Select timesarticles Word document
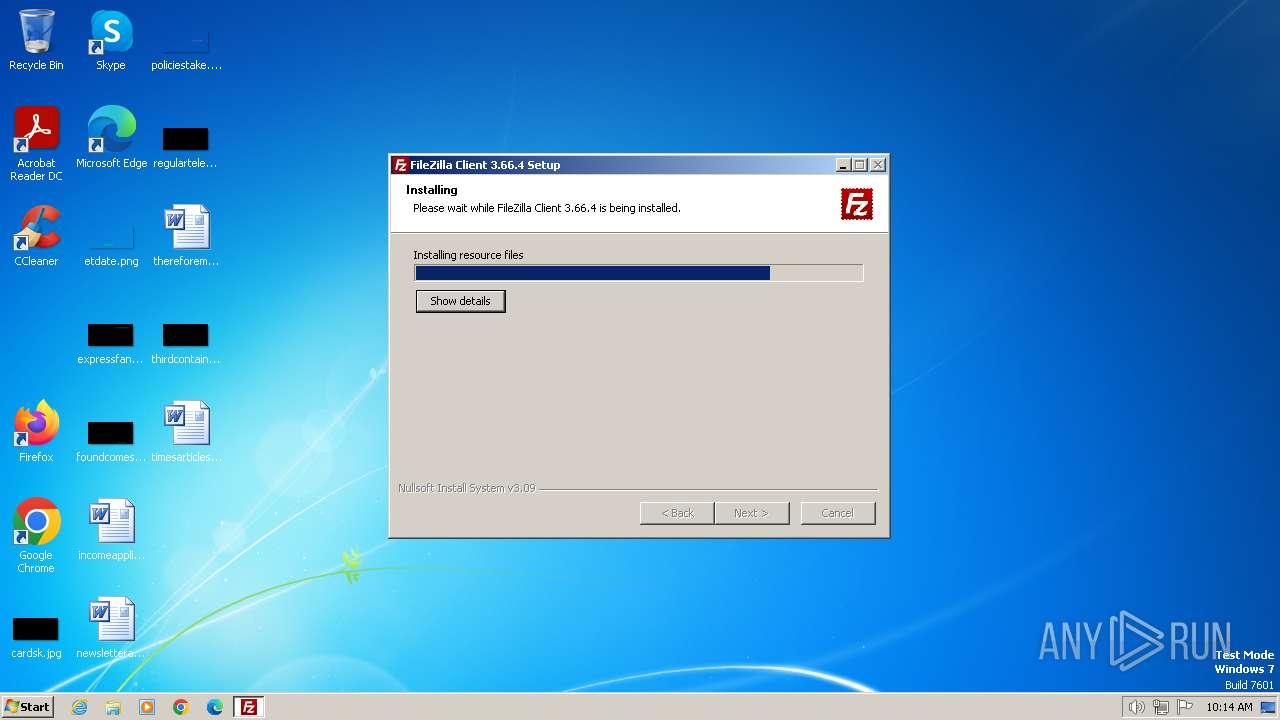1280x720 pixels. pyautogui.click(x=186, y=432)
